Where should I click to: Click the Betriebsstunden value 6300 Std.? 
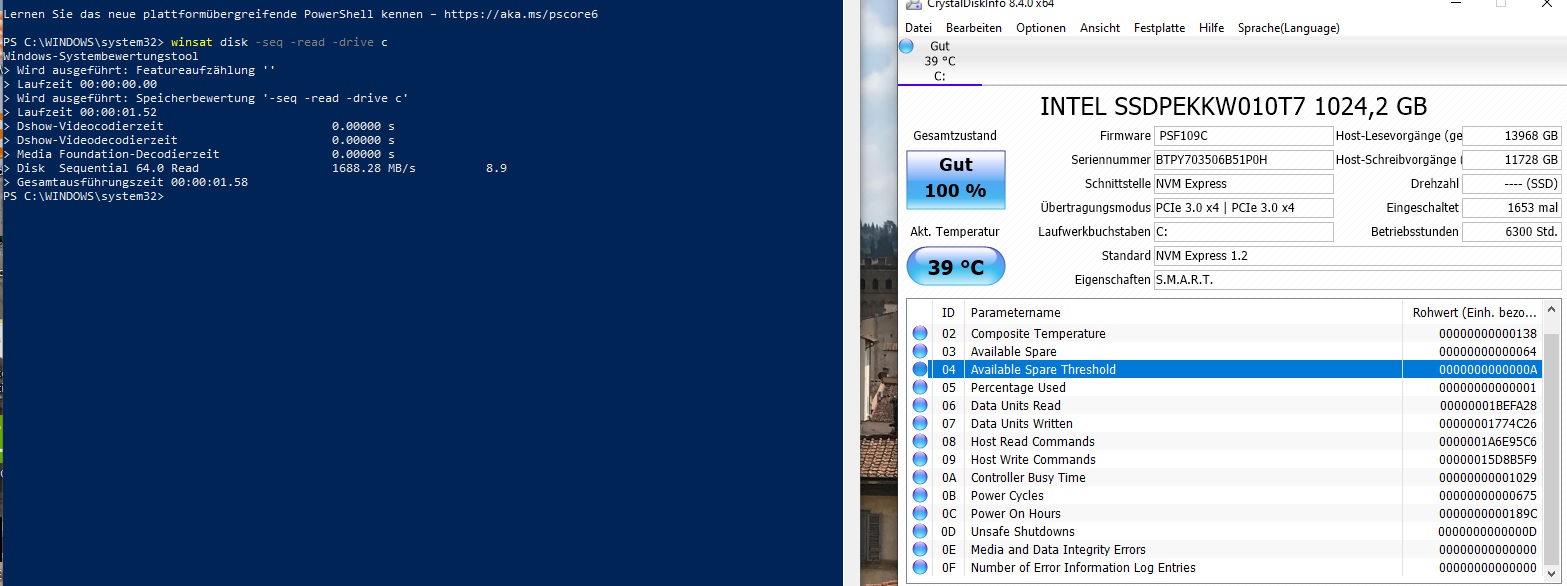point(1512,232)
